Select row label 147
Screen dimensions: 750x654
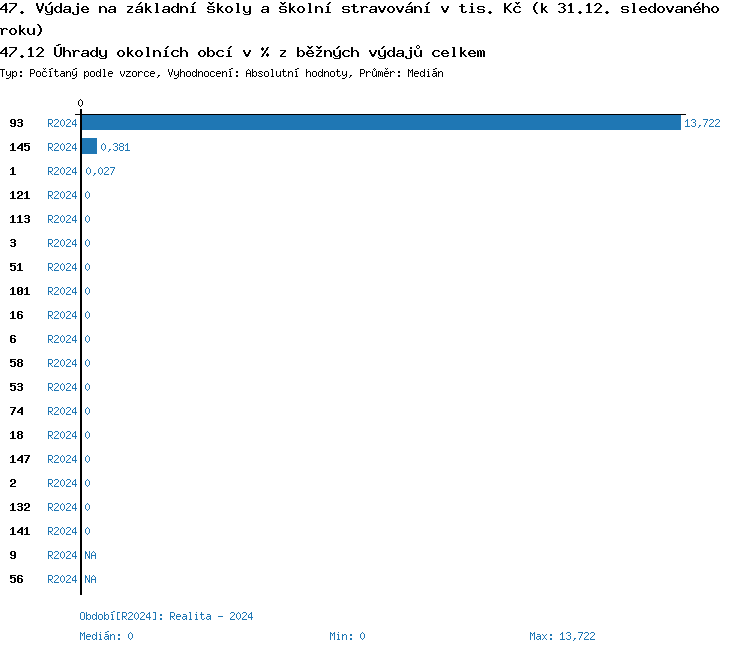pos(20,459)
